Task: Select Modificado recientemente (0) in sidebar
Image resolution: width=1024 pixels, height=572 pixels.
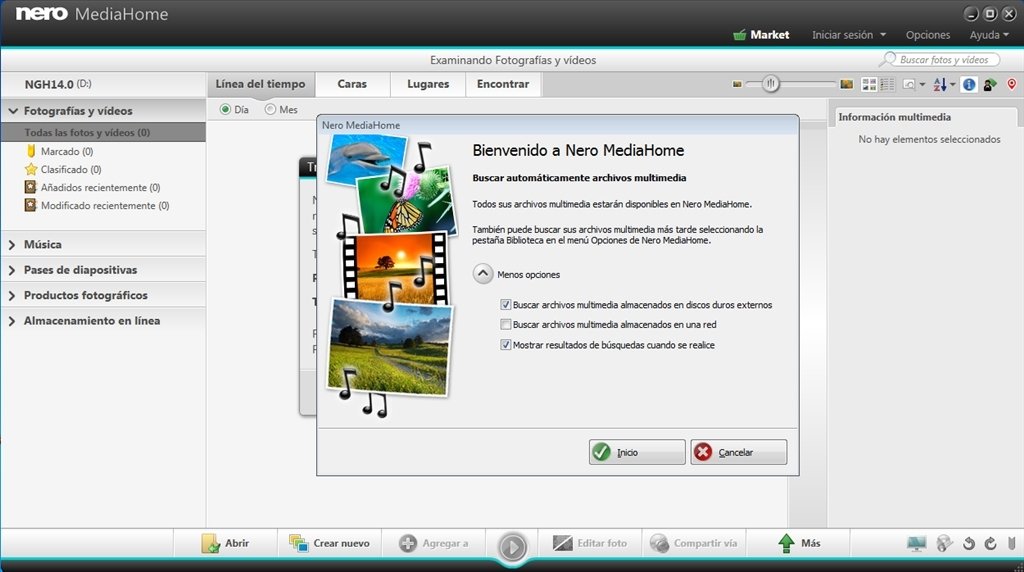Action: click(105, 206)
